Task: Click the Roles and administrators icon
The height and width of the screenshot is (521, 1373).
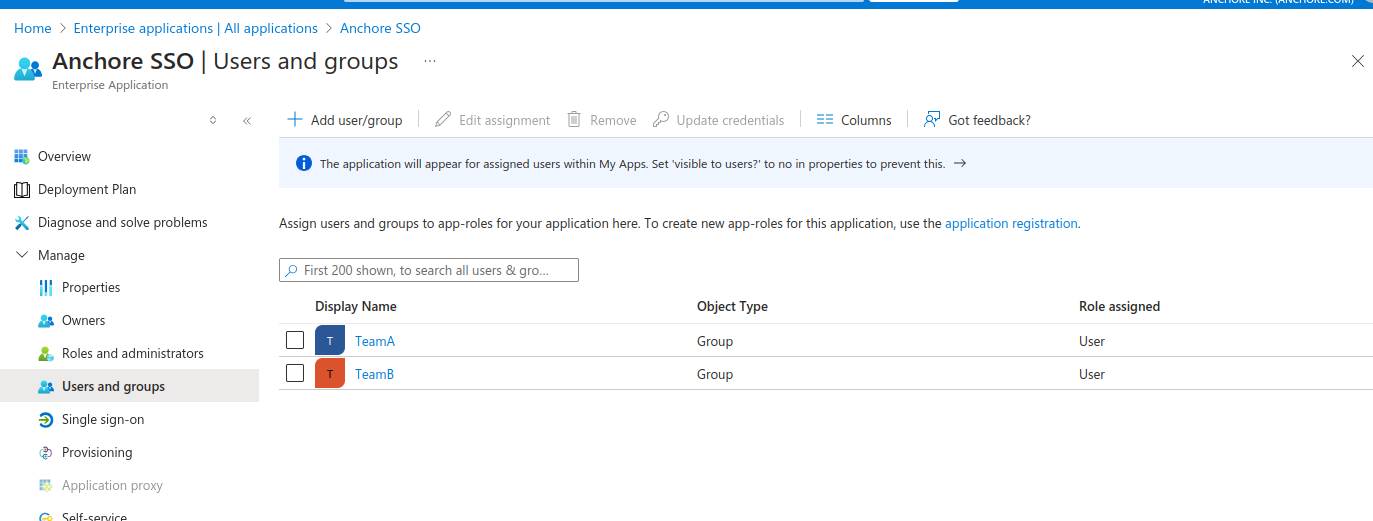Action: 46,353
